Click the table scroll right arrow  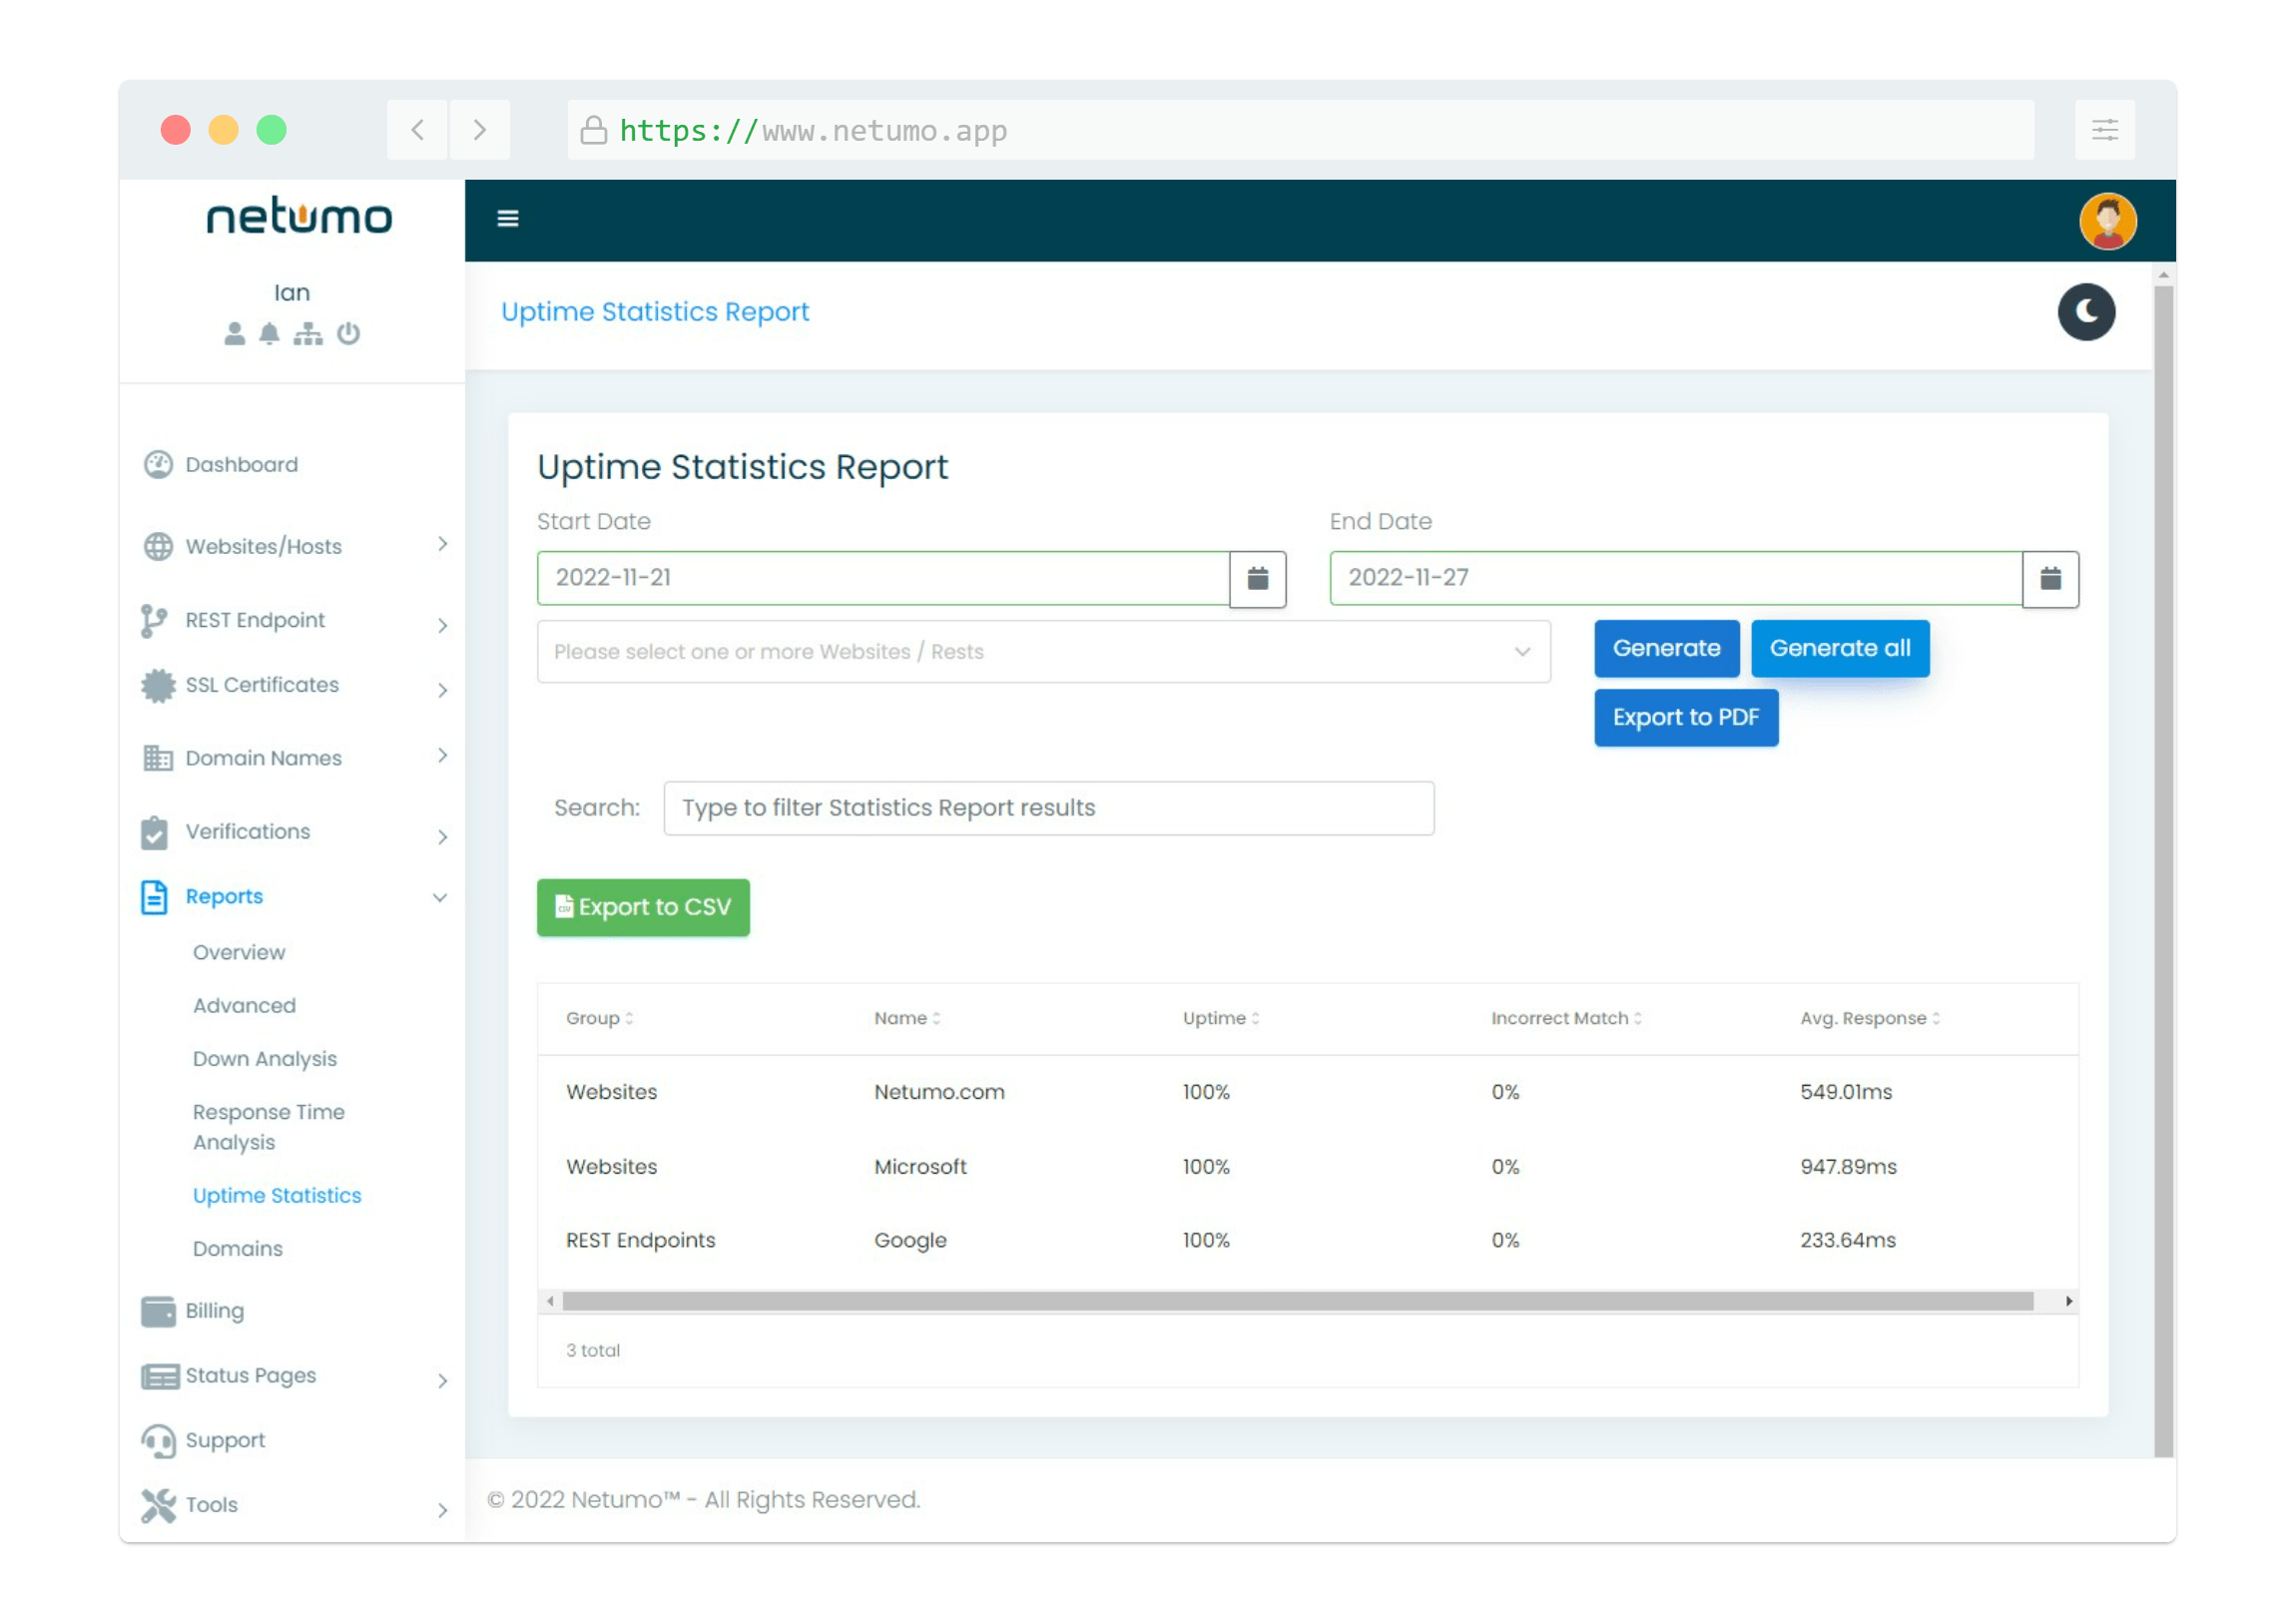coord(2069,1302)
